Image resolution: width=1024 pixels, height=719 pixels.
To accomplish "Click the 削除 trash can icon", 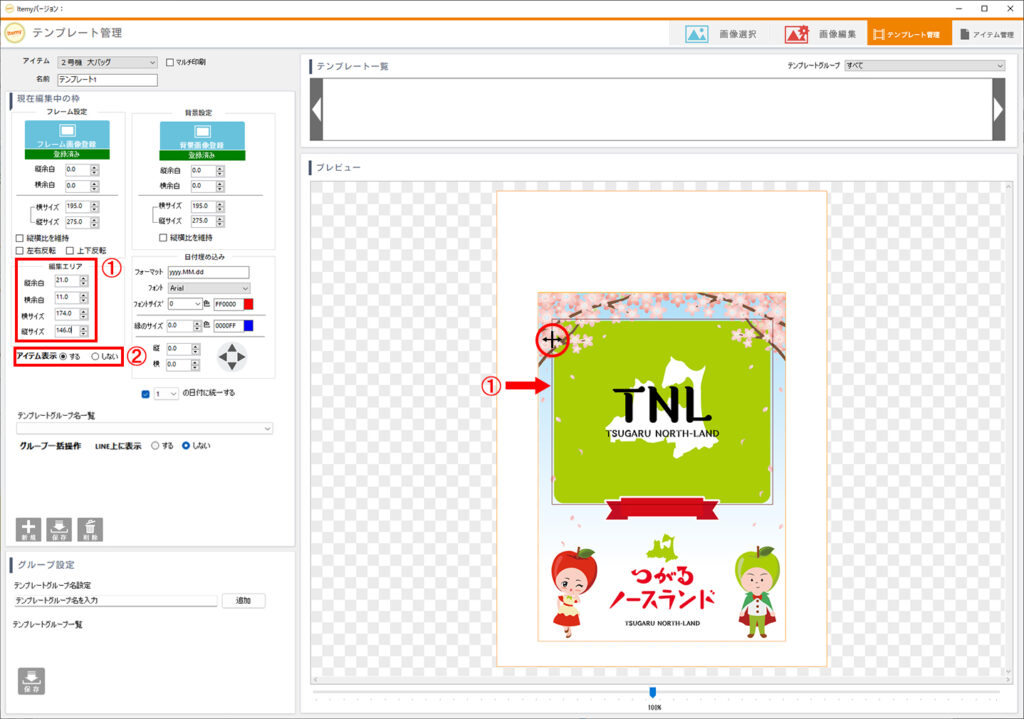I will point(90,529).
